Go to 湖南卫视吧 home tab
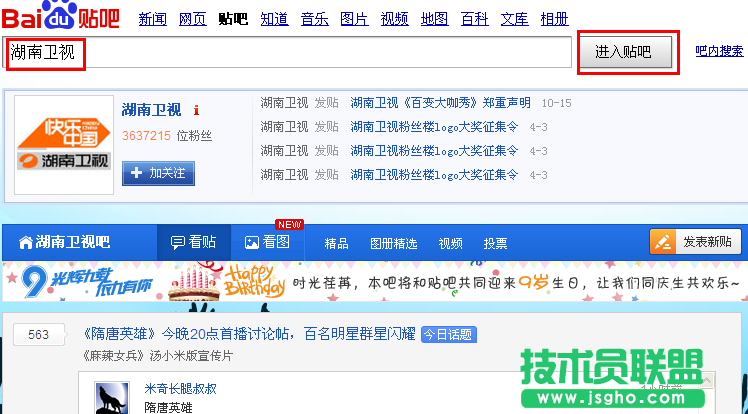Image resolution: width=748 pixels, height=414 pixels. (64, 242)
